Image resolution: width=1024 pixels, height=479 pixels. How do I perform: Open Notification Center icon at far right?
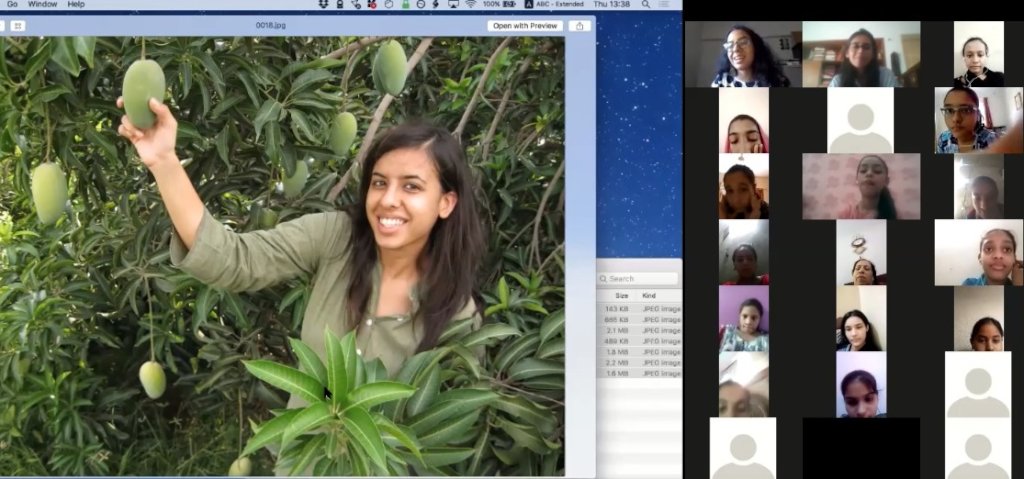point(664,5)
